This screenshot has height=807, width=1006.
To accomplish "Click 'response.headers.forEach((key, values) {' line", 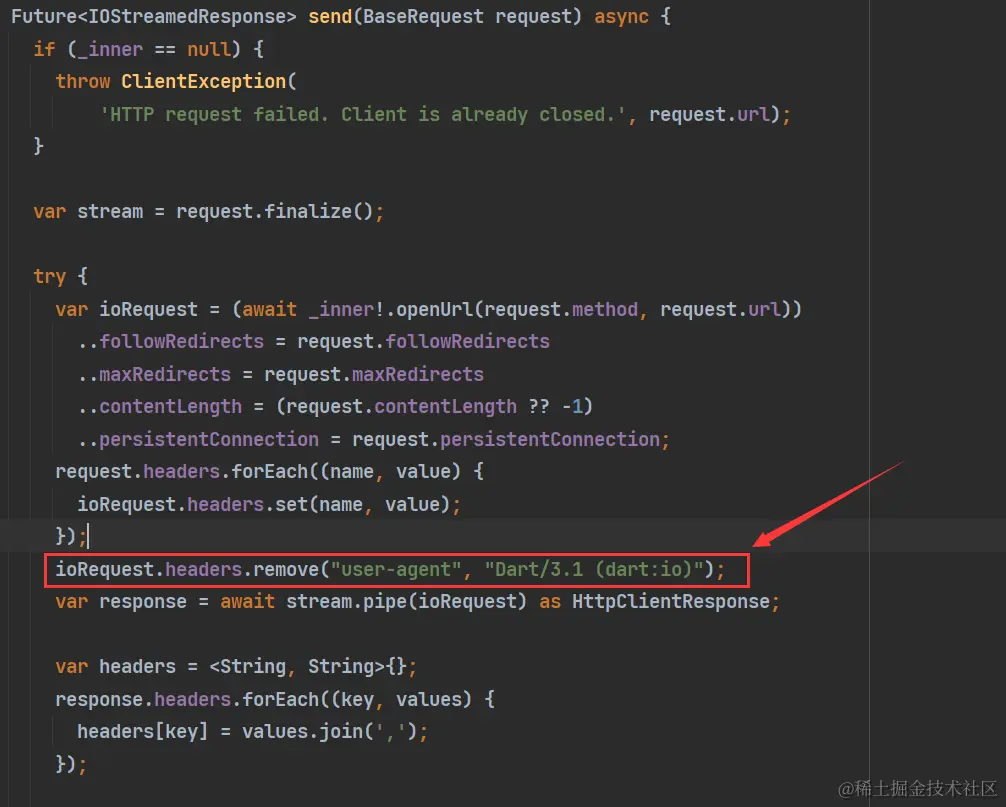I will 275,699.
